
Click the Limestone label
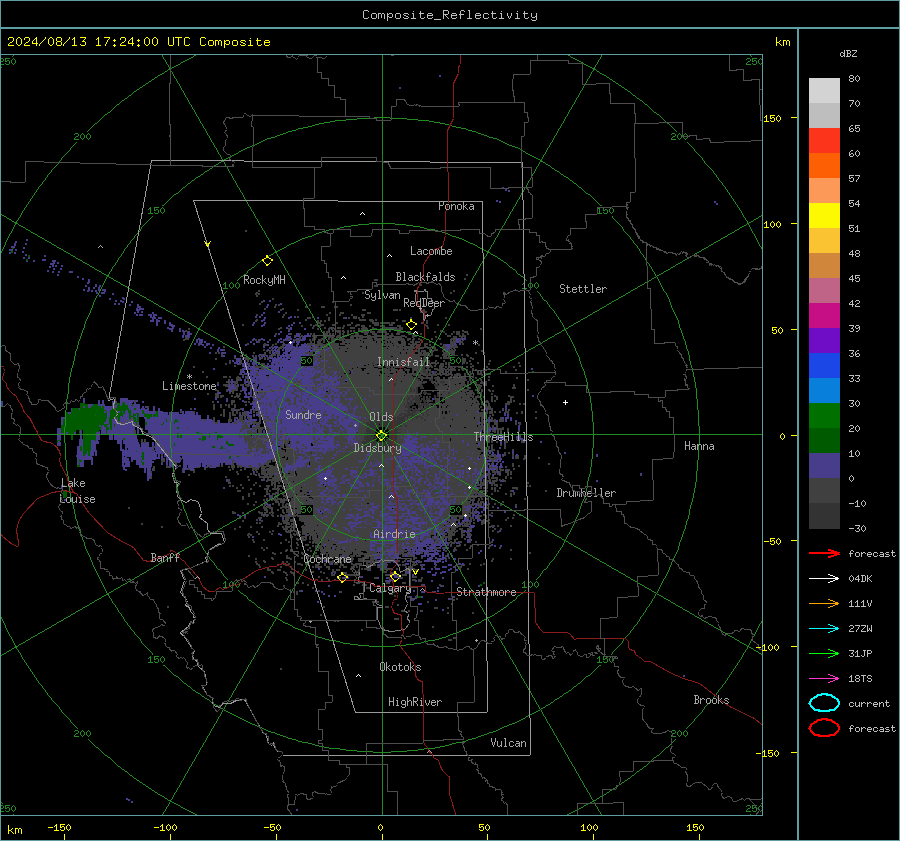tap(189, 386)
